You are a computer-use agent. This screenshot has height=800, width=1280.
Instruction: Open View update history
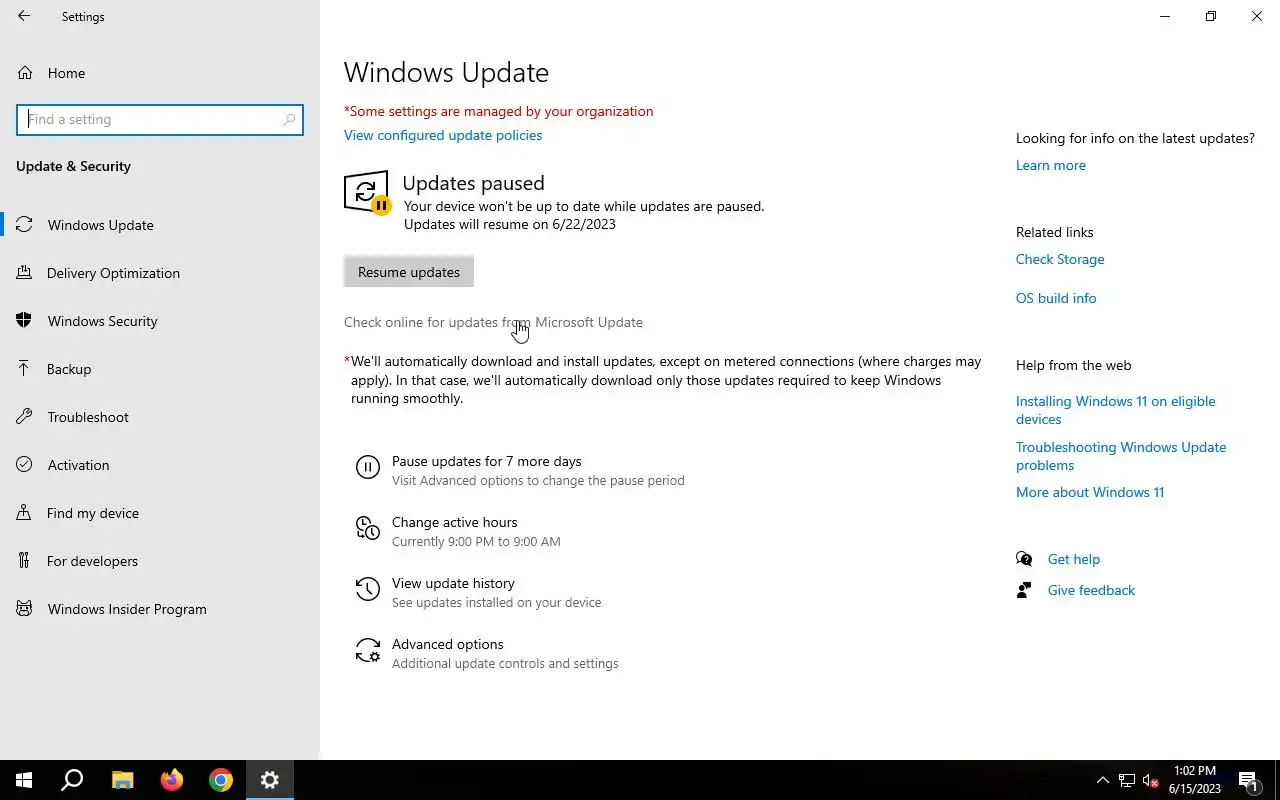453,583
